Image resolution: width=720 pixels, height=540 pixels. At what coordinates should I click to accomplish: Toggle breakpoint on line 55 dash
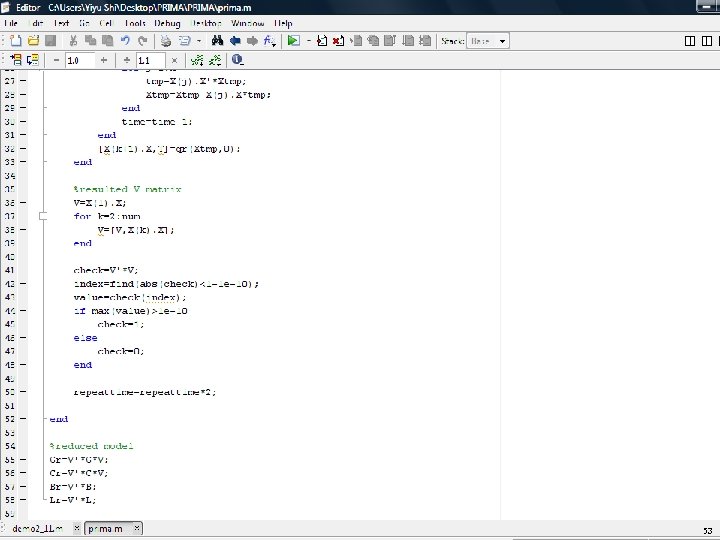(x=23, y=459)
